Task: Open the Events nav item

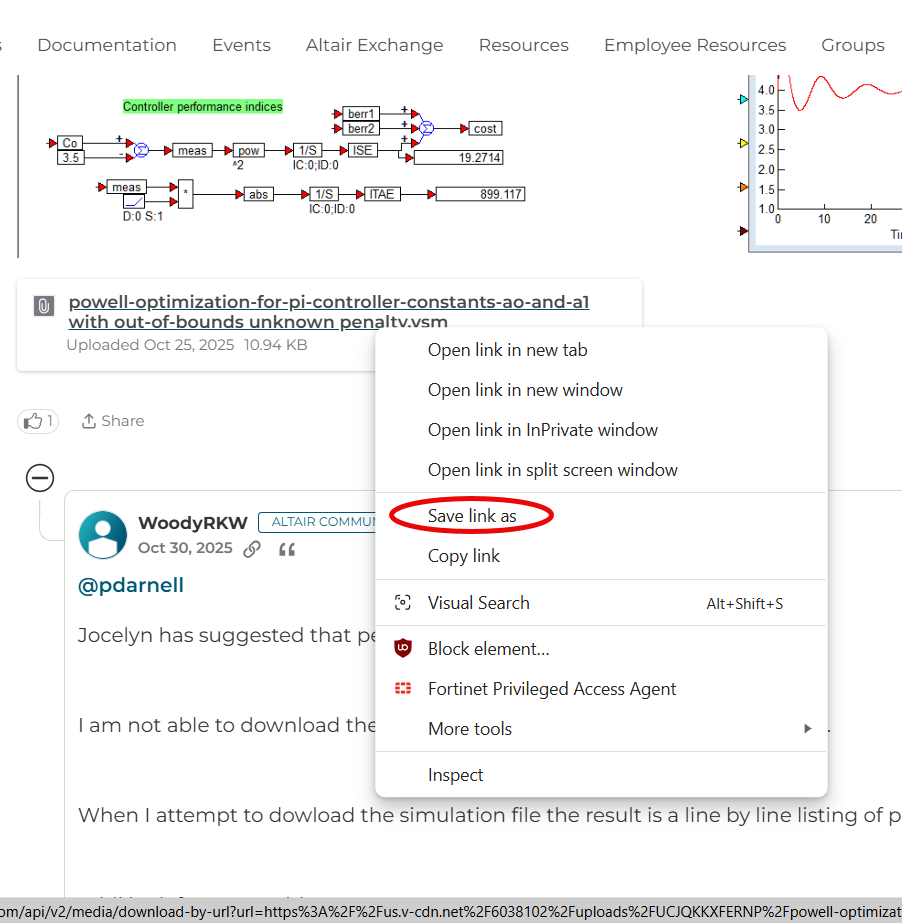Action: (241, 45)
